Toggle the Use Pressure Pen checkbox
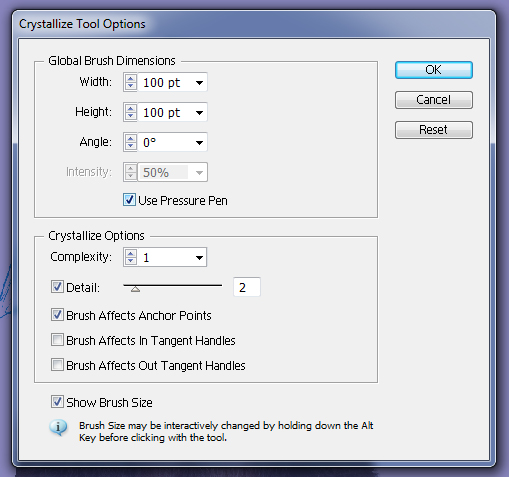 click(x=129, y=200)
